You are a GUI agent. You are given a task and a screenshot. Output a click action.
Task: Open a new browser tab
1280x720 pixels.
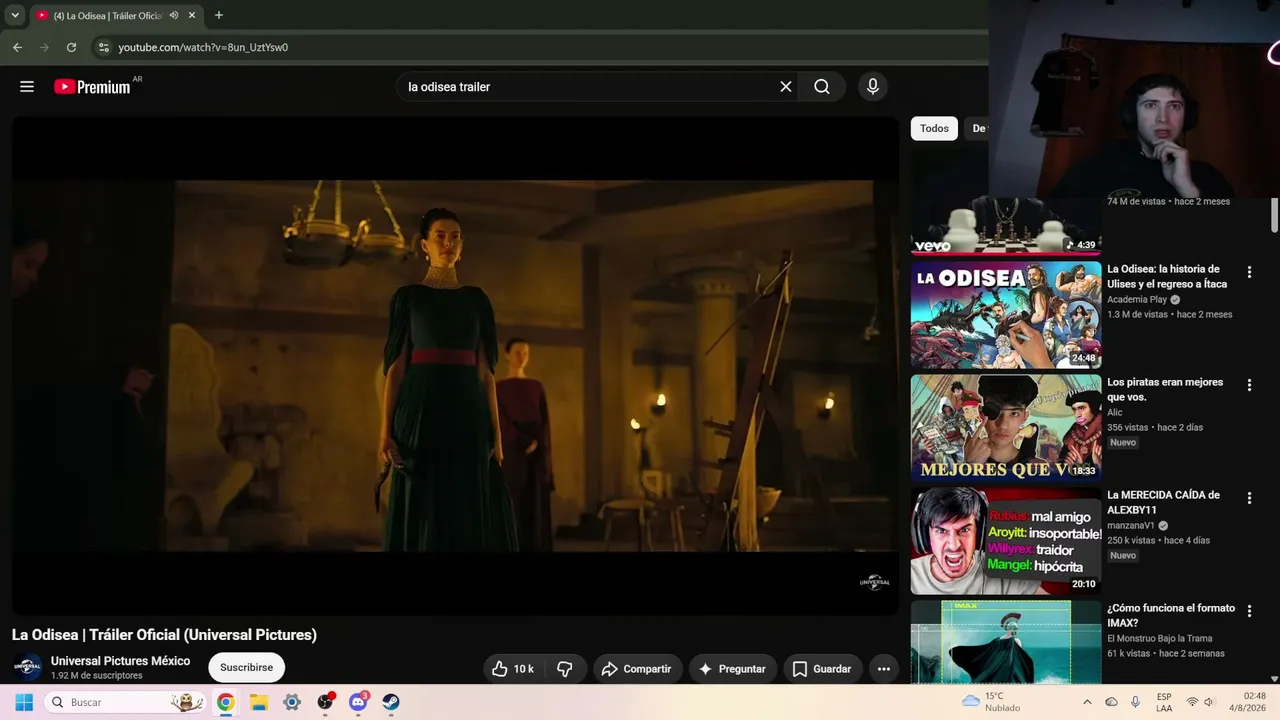pyautogui.click(x=219, y=15)
